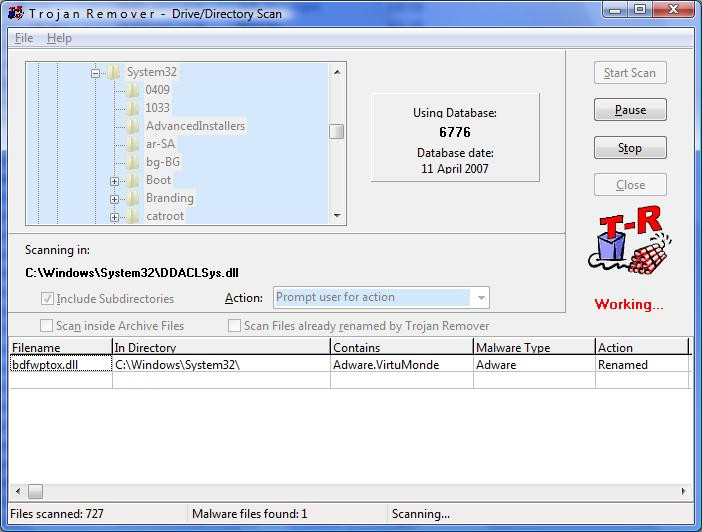Select the 0409 folder label
The image size is (702, 532).
[x=158, y=90]
